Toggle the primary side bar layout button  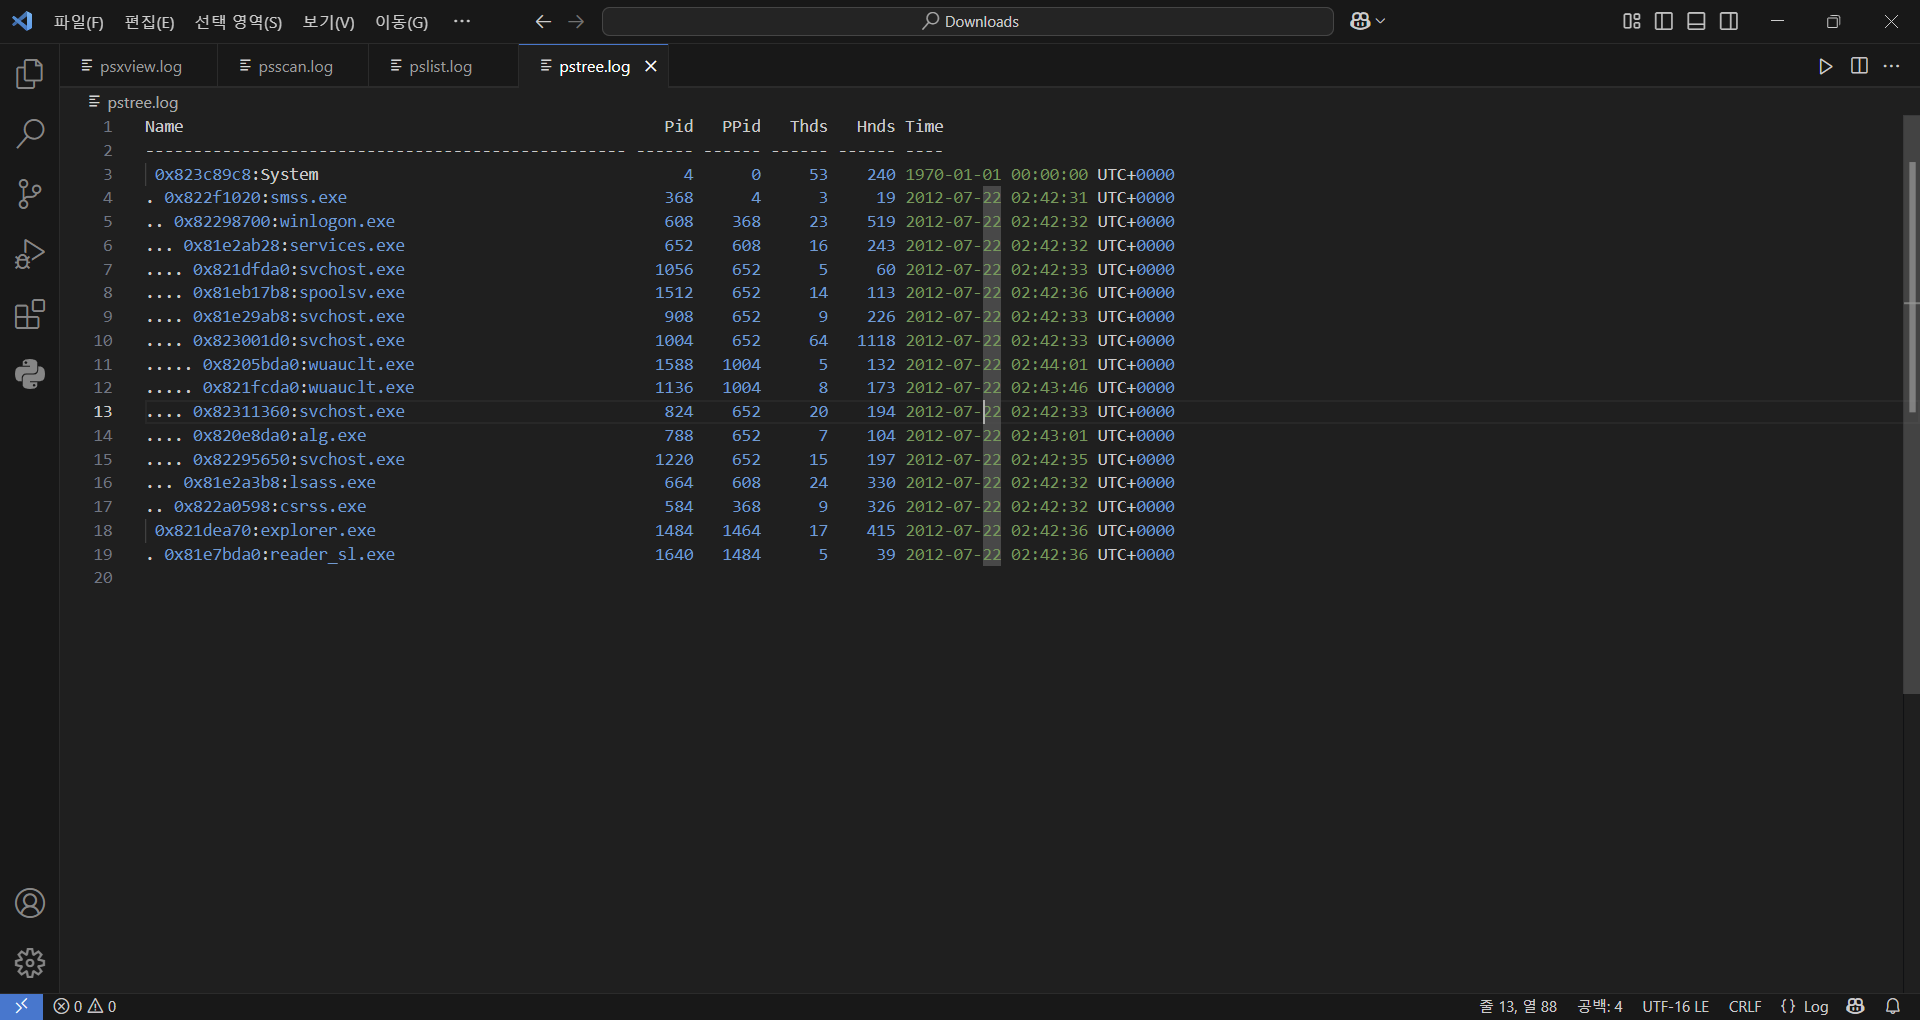pyautogui.click(x=1664, y=21)
